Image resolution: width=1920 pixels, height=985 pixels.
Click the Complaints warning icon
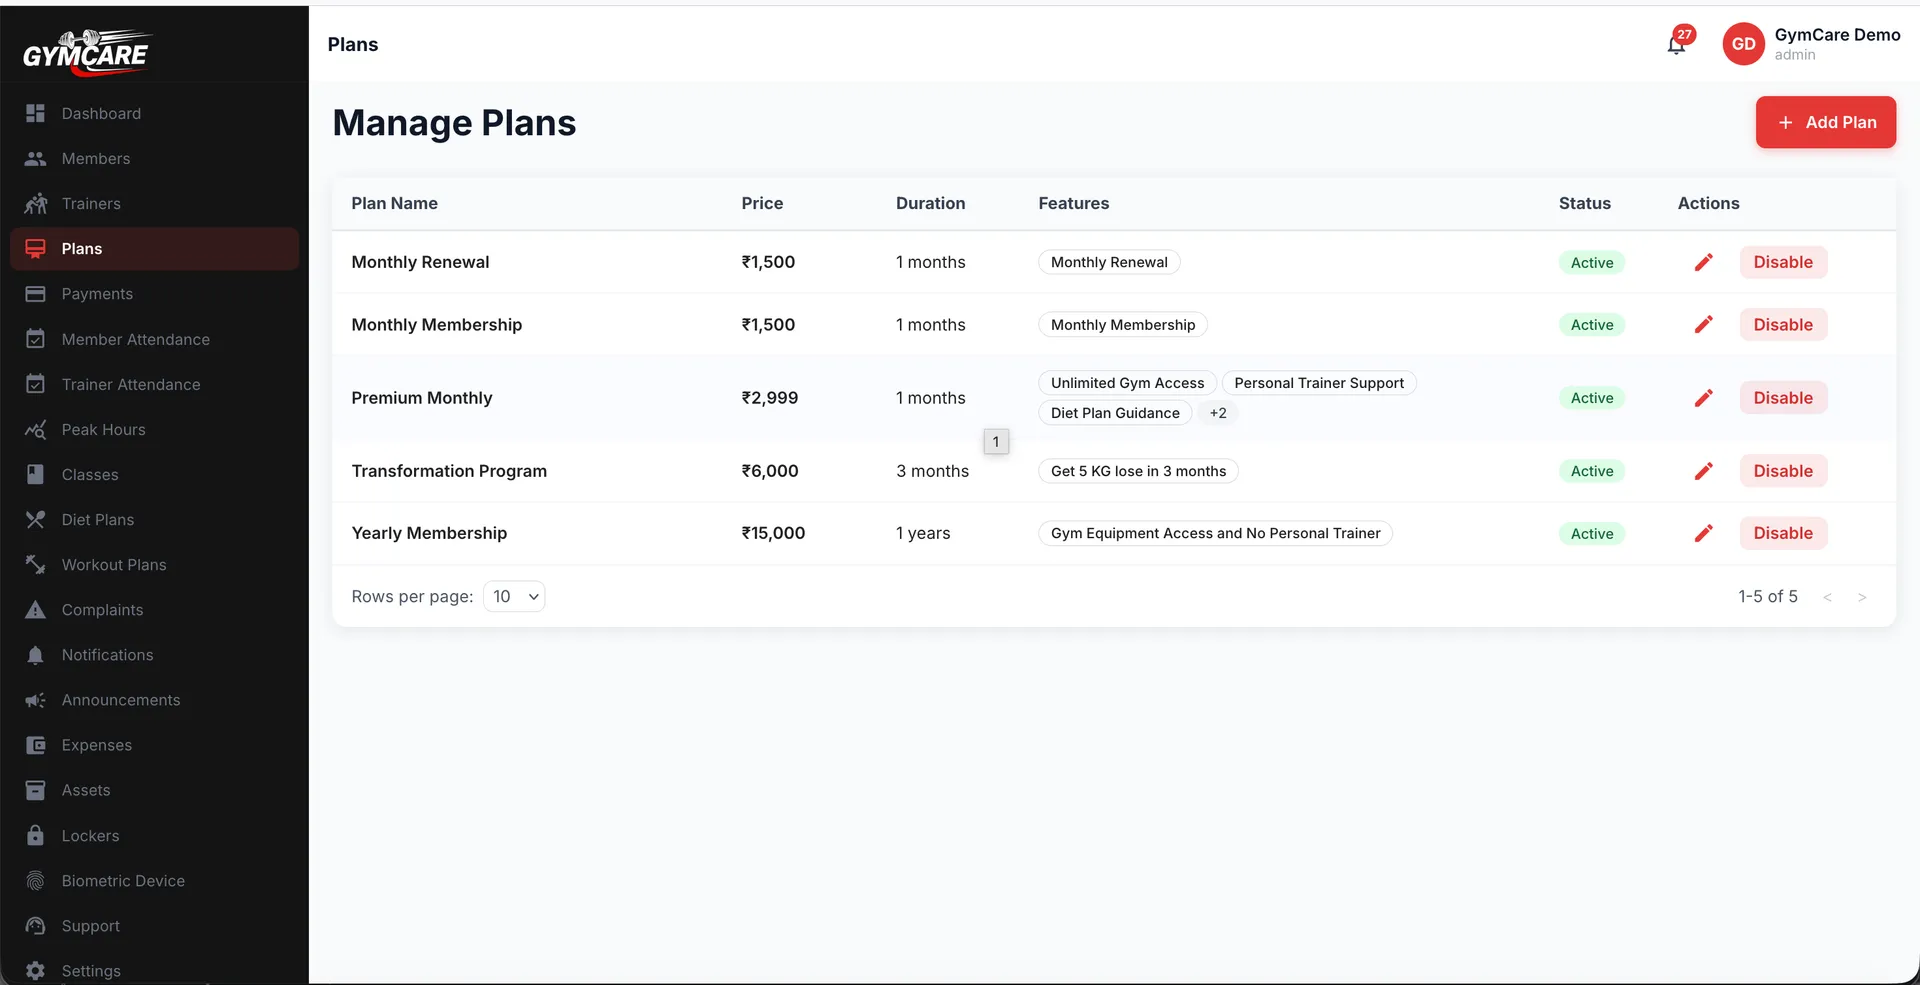36,610
